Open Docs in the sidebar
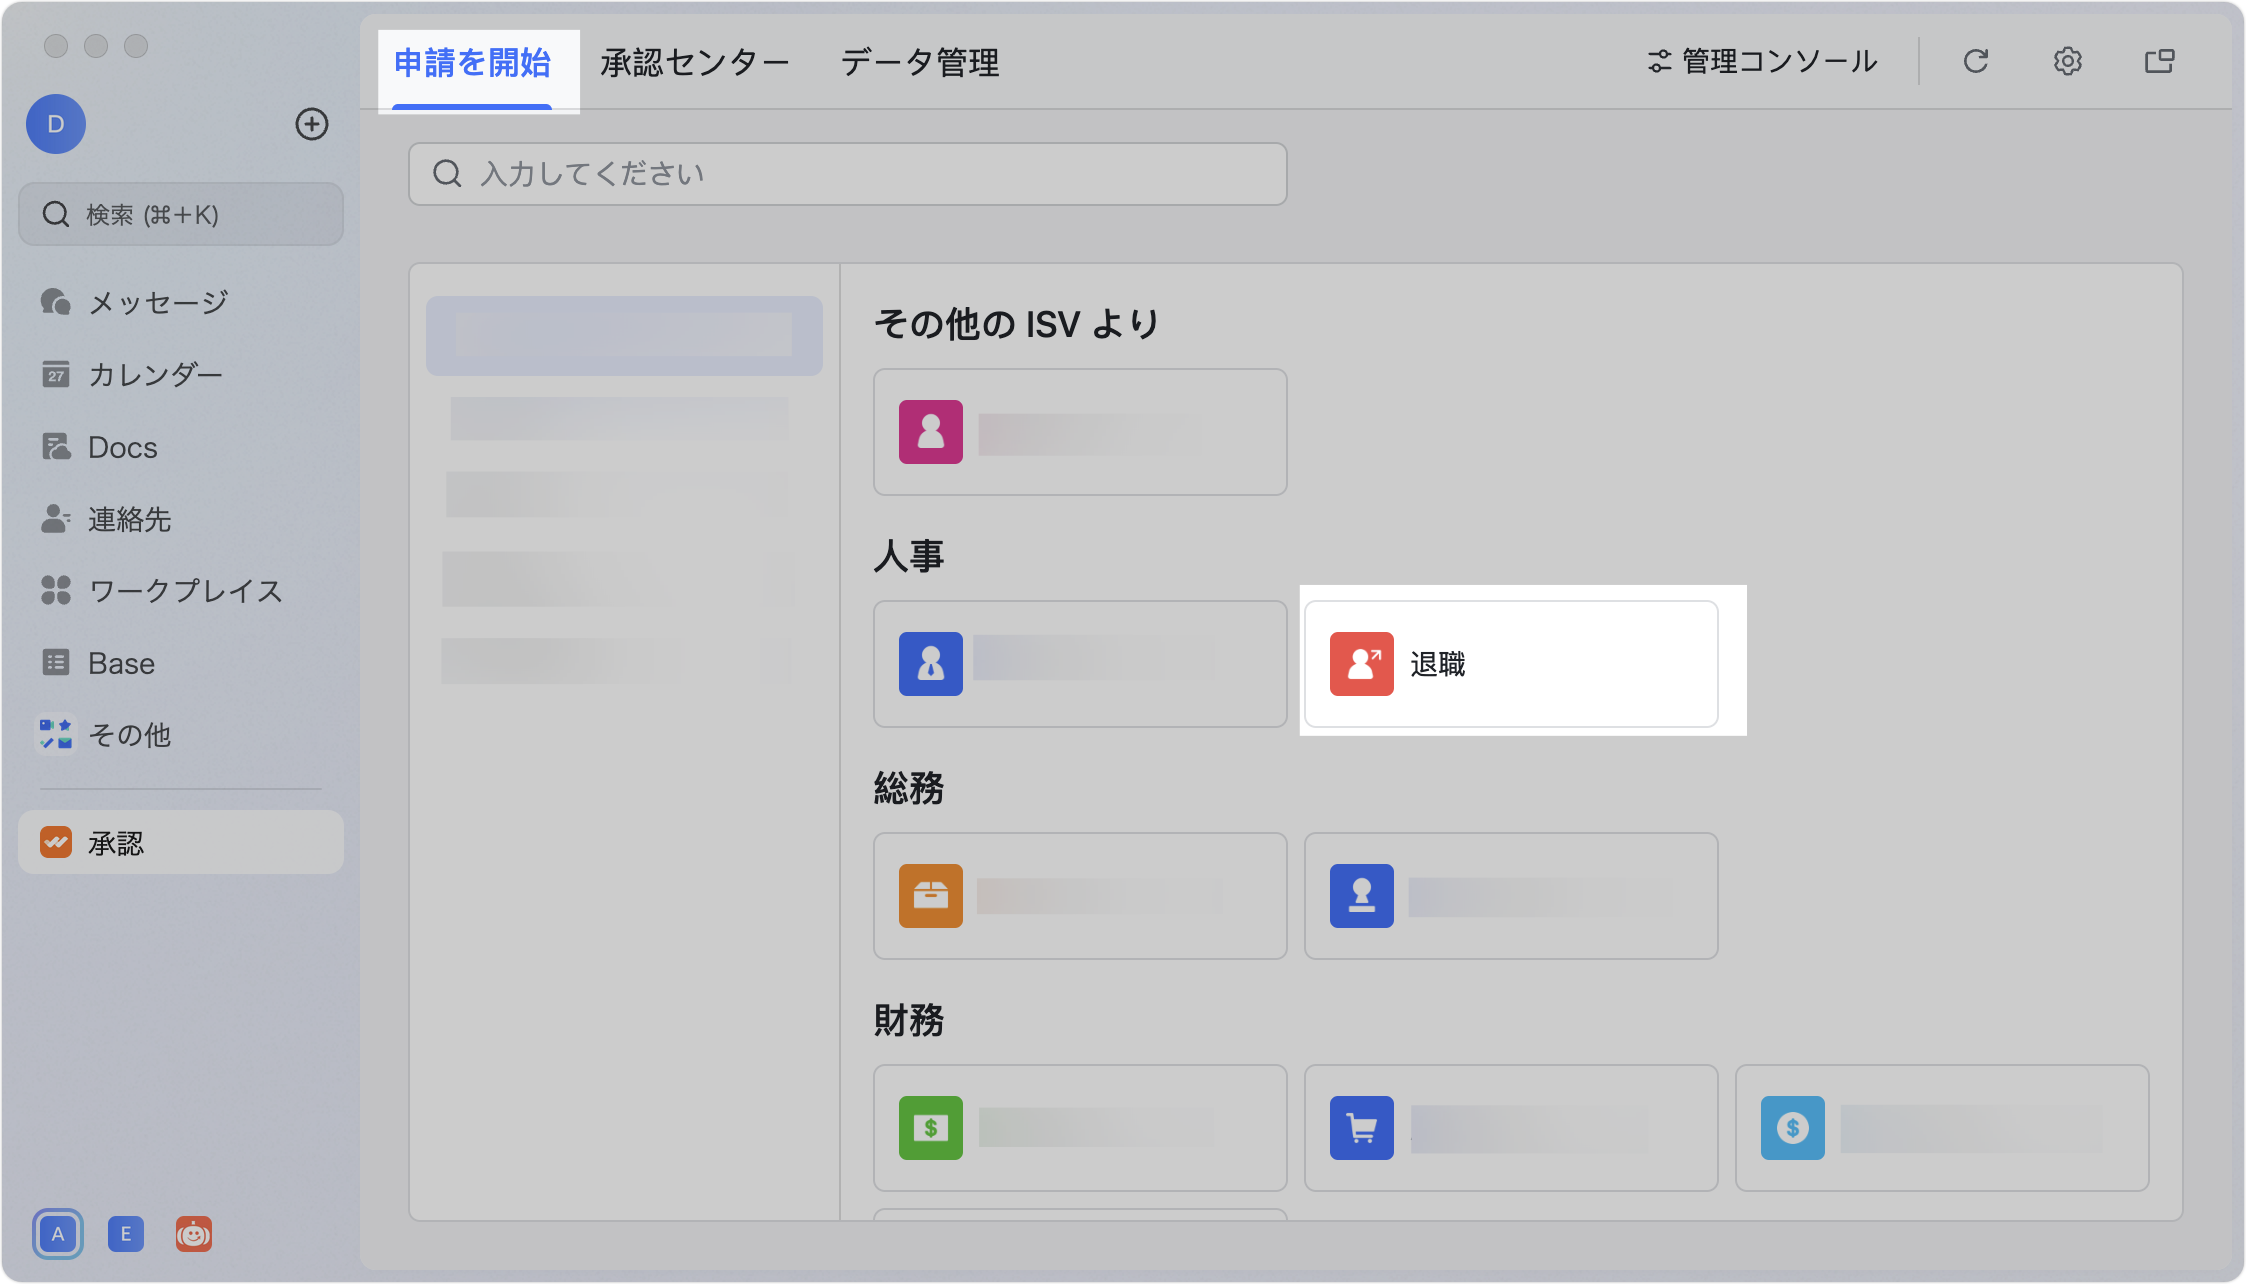 pyautogui.click(x=181, y=447)
